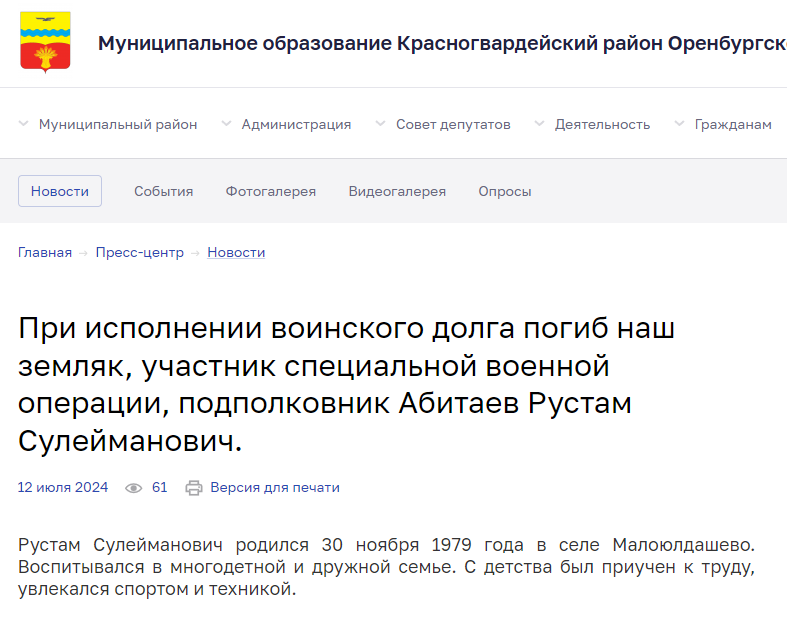Click the article headline about подполковник Абитаев

click(x=346, y=385)
